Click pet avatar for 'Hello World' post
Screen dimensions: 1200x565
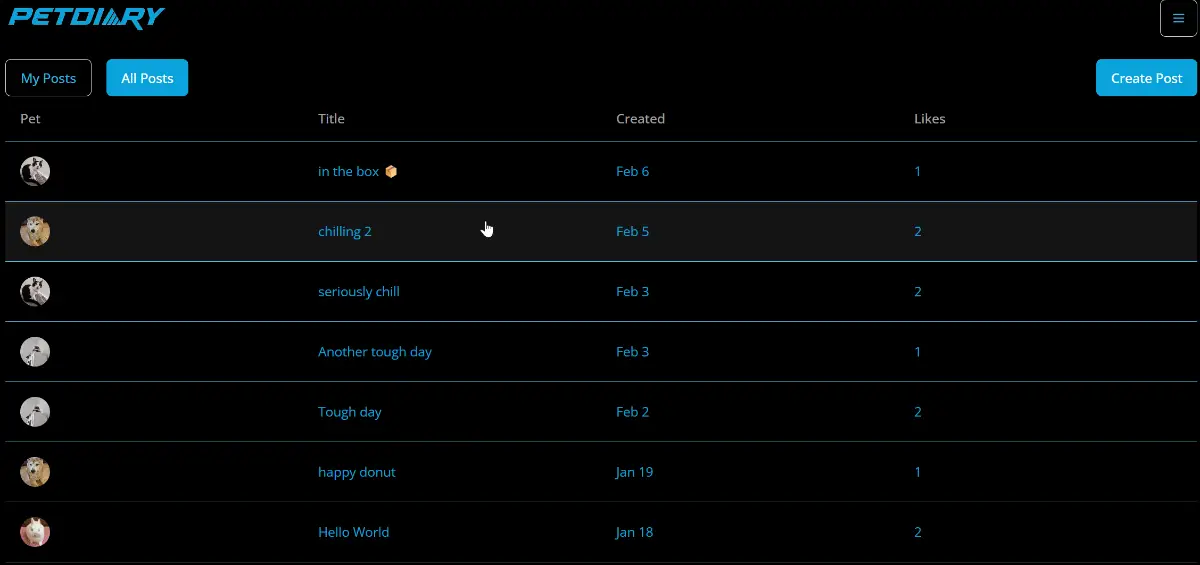click(x=35, y=532)
